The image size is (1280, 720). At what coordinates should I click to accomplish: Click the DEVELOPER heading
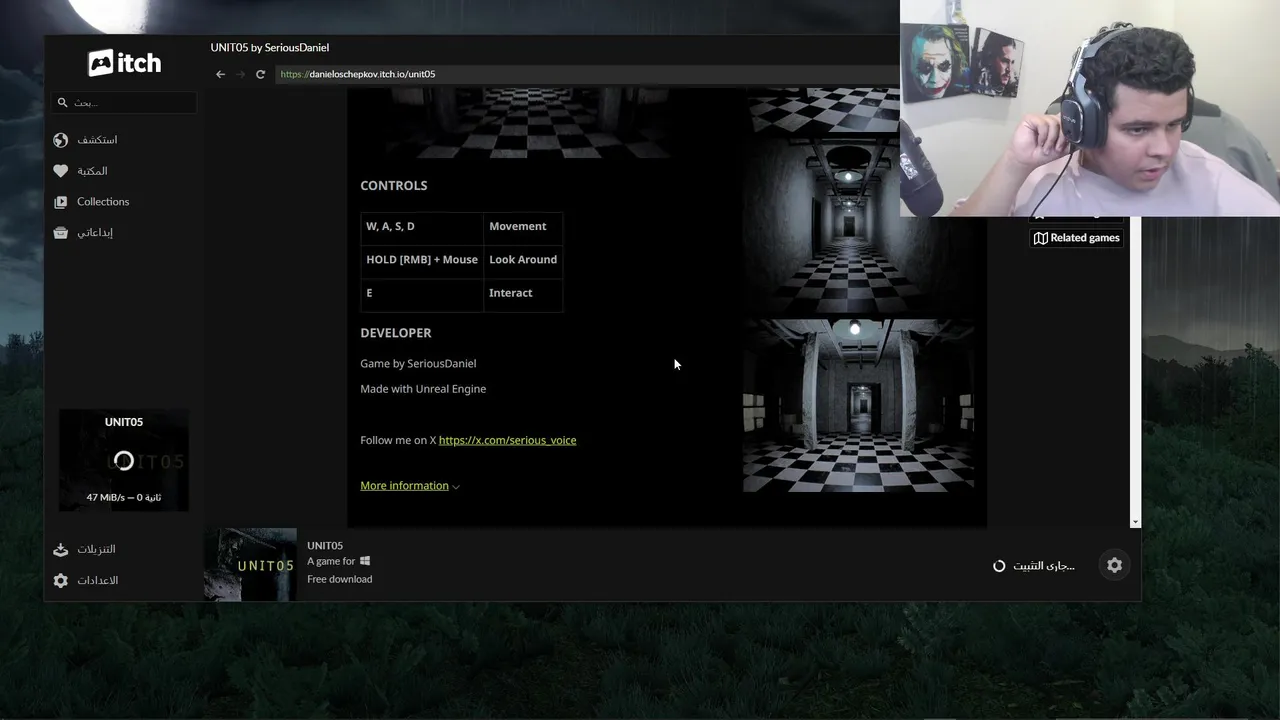point(396,333)
